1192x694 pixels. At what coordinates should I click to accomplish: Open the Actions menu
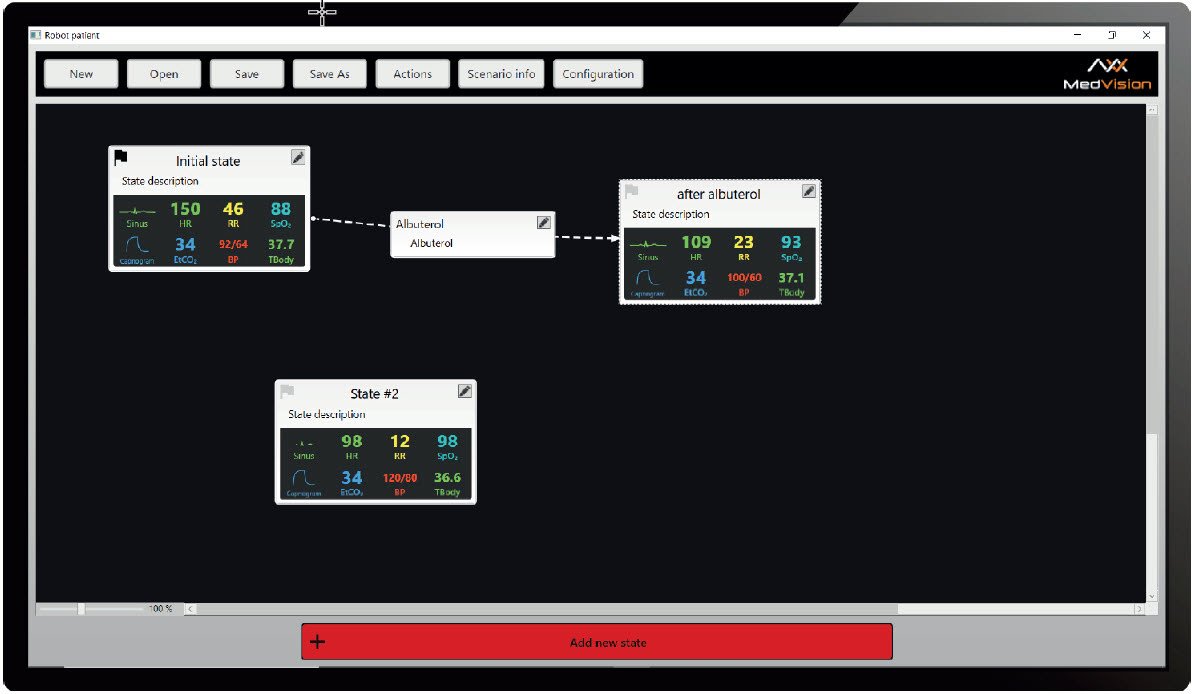412,74
